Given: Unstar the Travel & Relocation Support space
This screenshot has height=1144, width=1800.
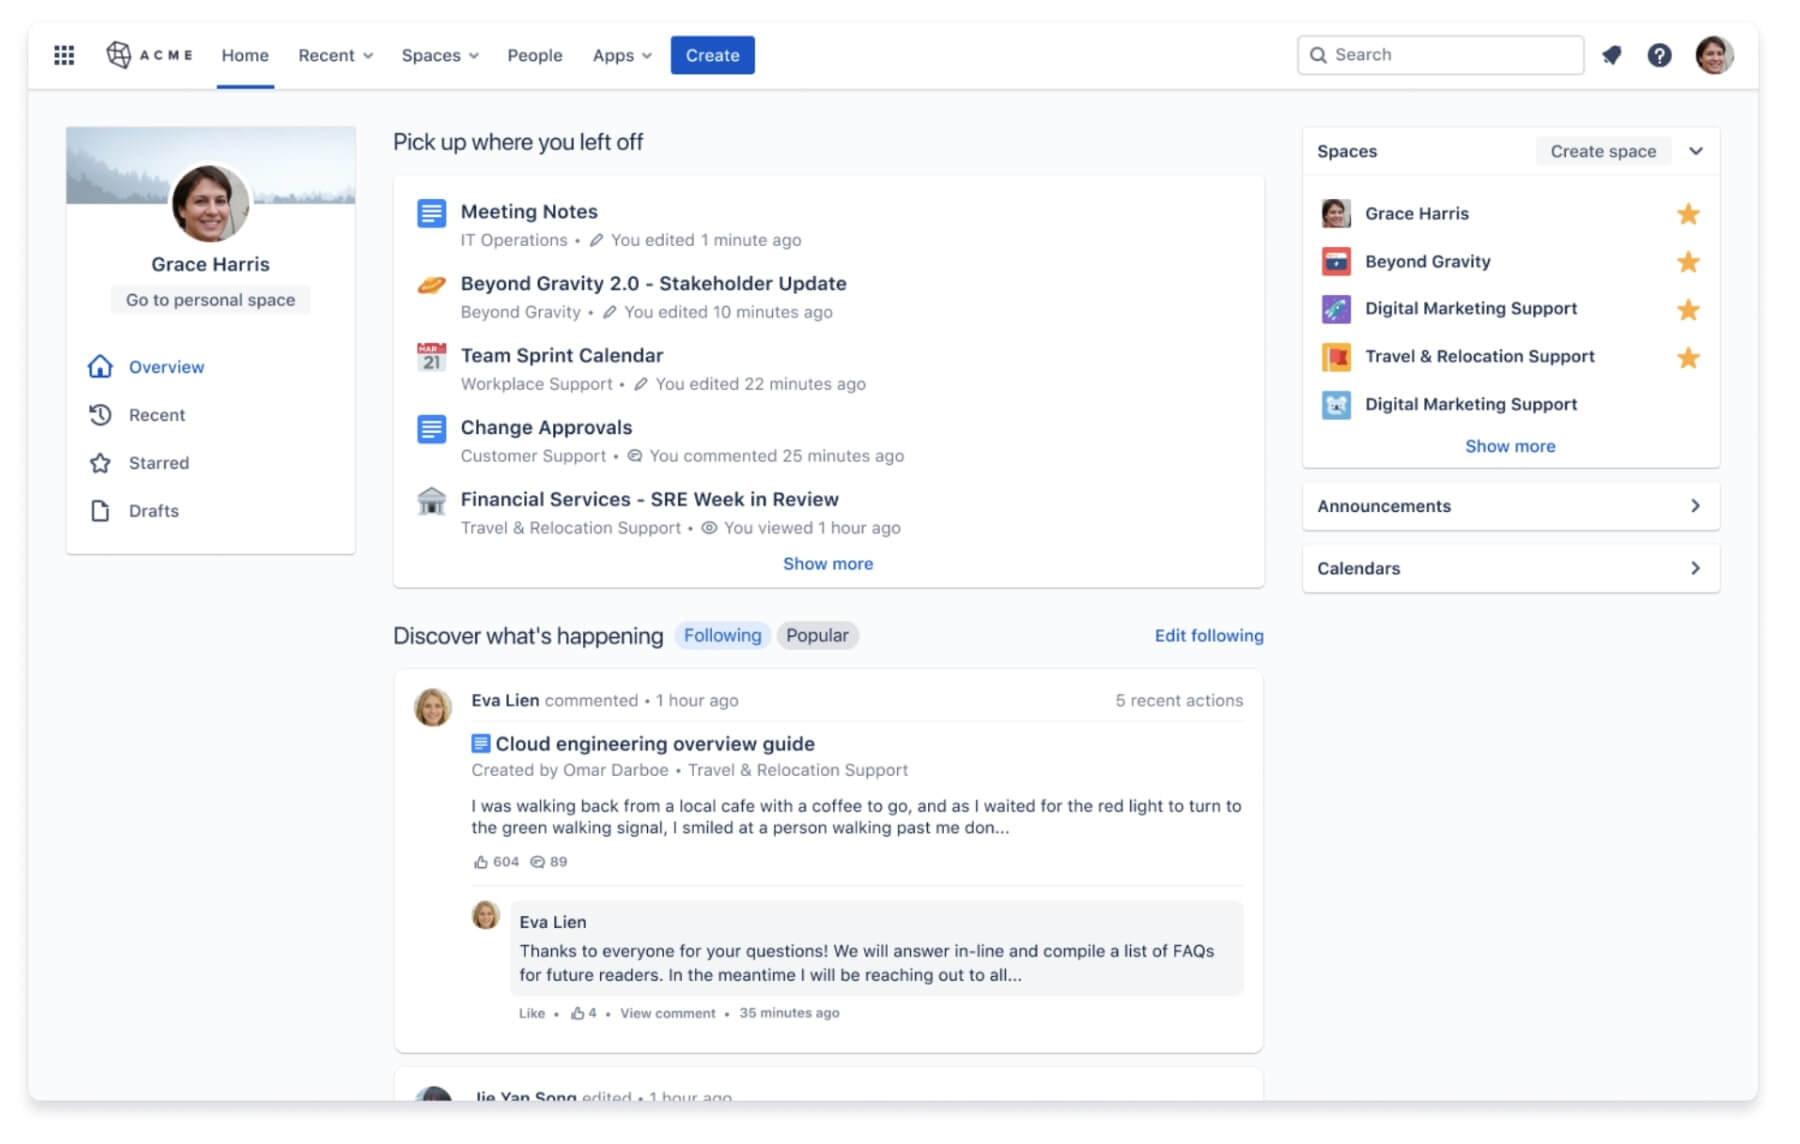Looking at the screenshot, I should (x=1688, y=357).
